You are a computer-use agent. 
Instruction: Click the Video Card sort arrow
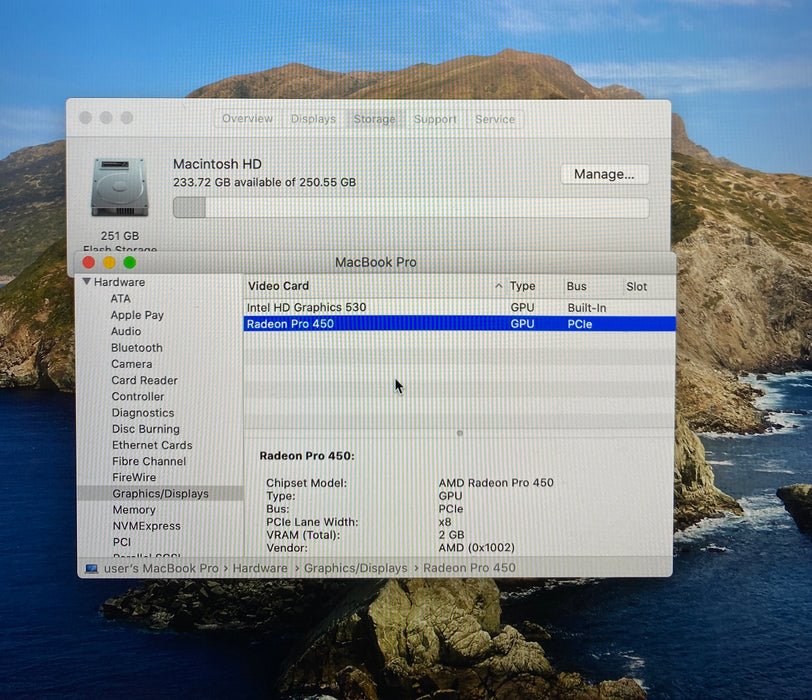click(x=498, y=286)
